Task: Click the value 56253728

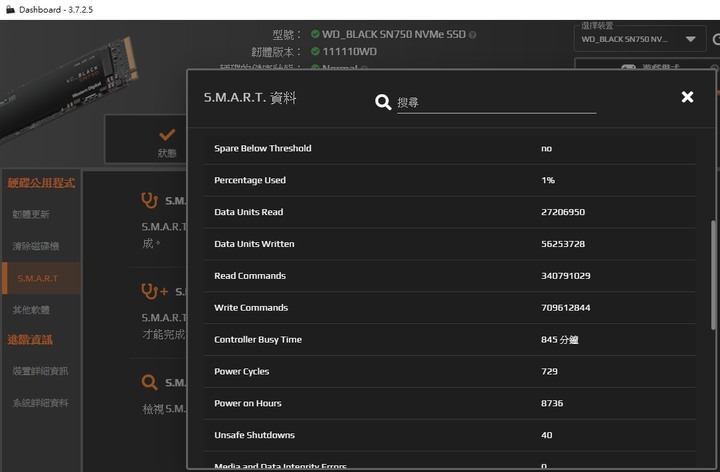Action: tap(562, 244)
